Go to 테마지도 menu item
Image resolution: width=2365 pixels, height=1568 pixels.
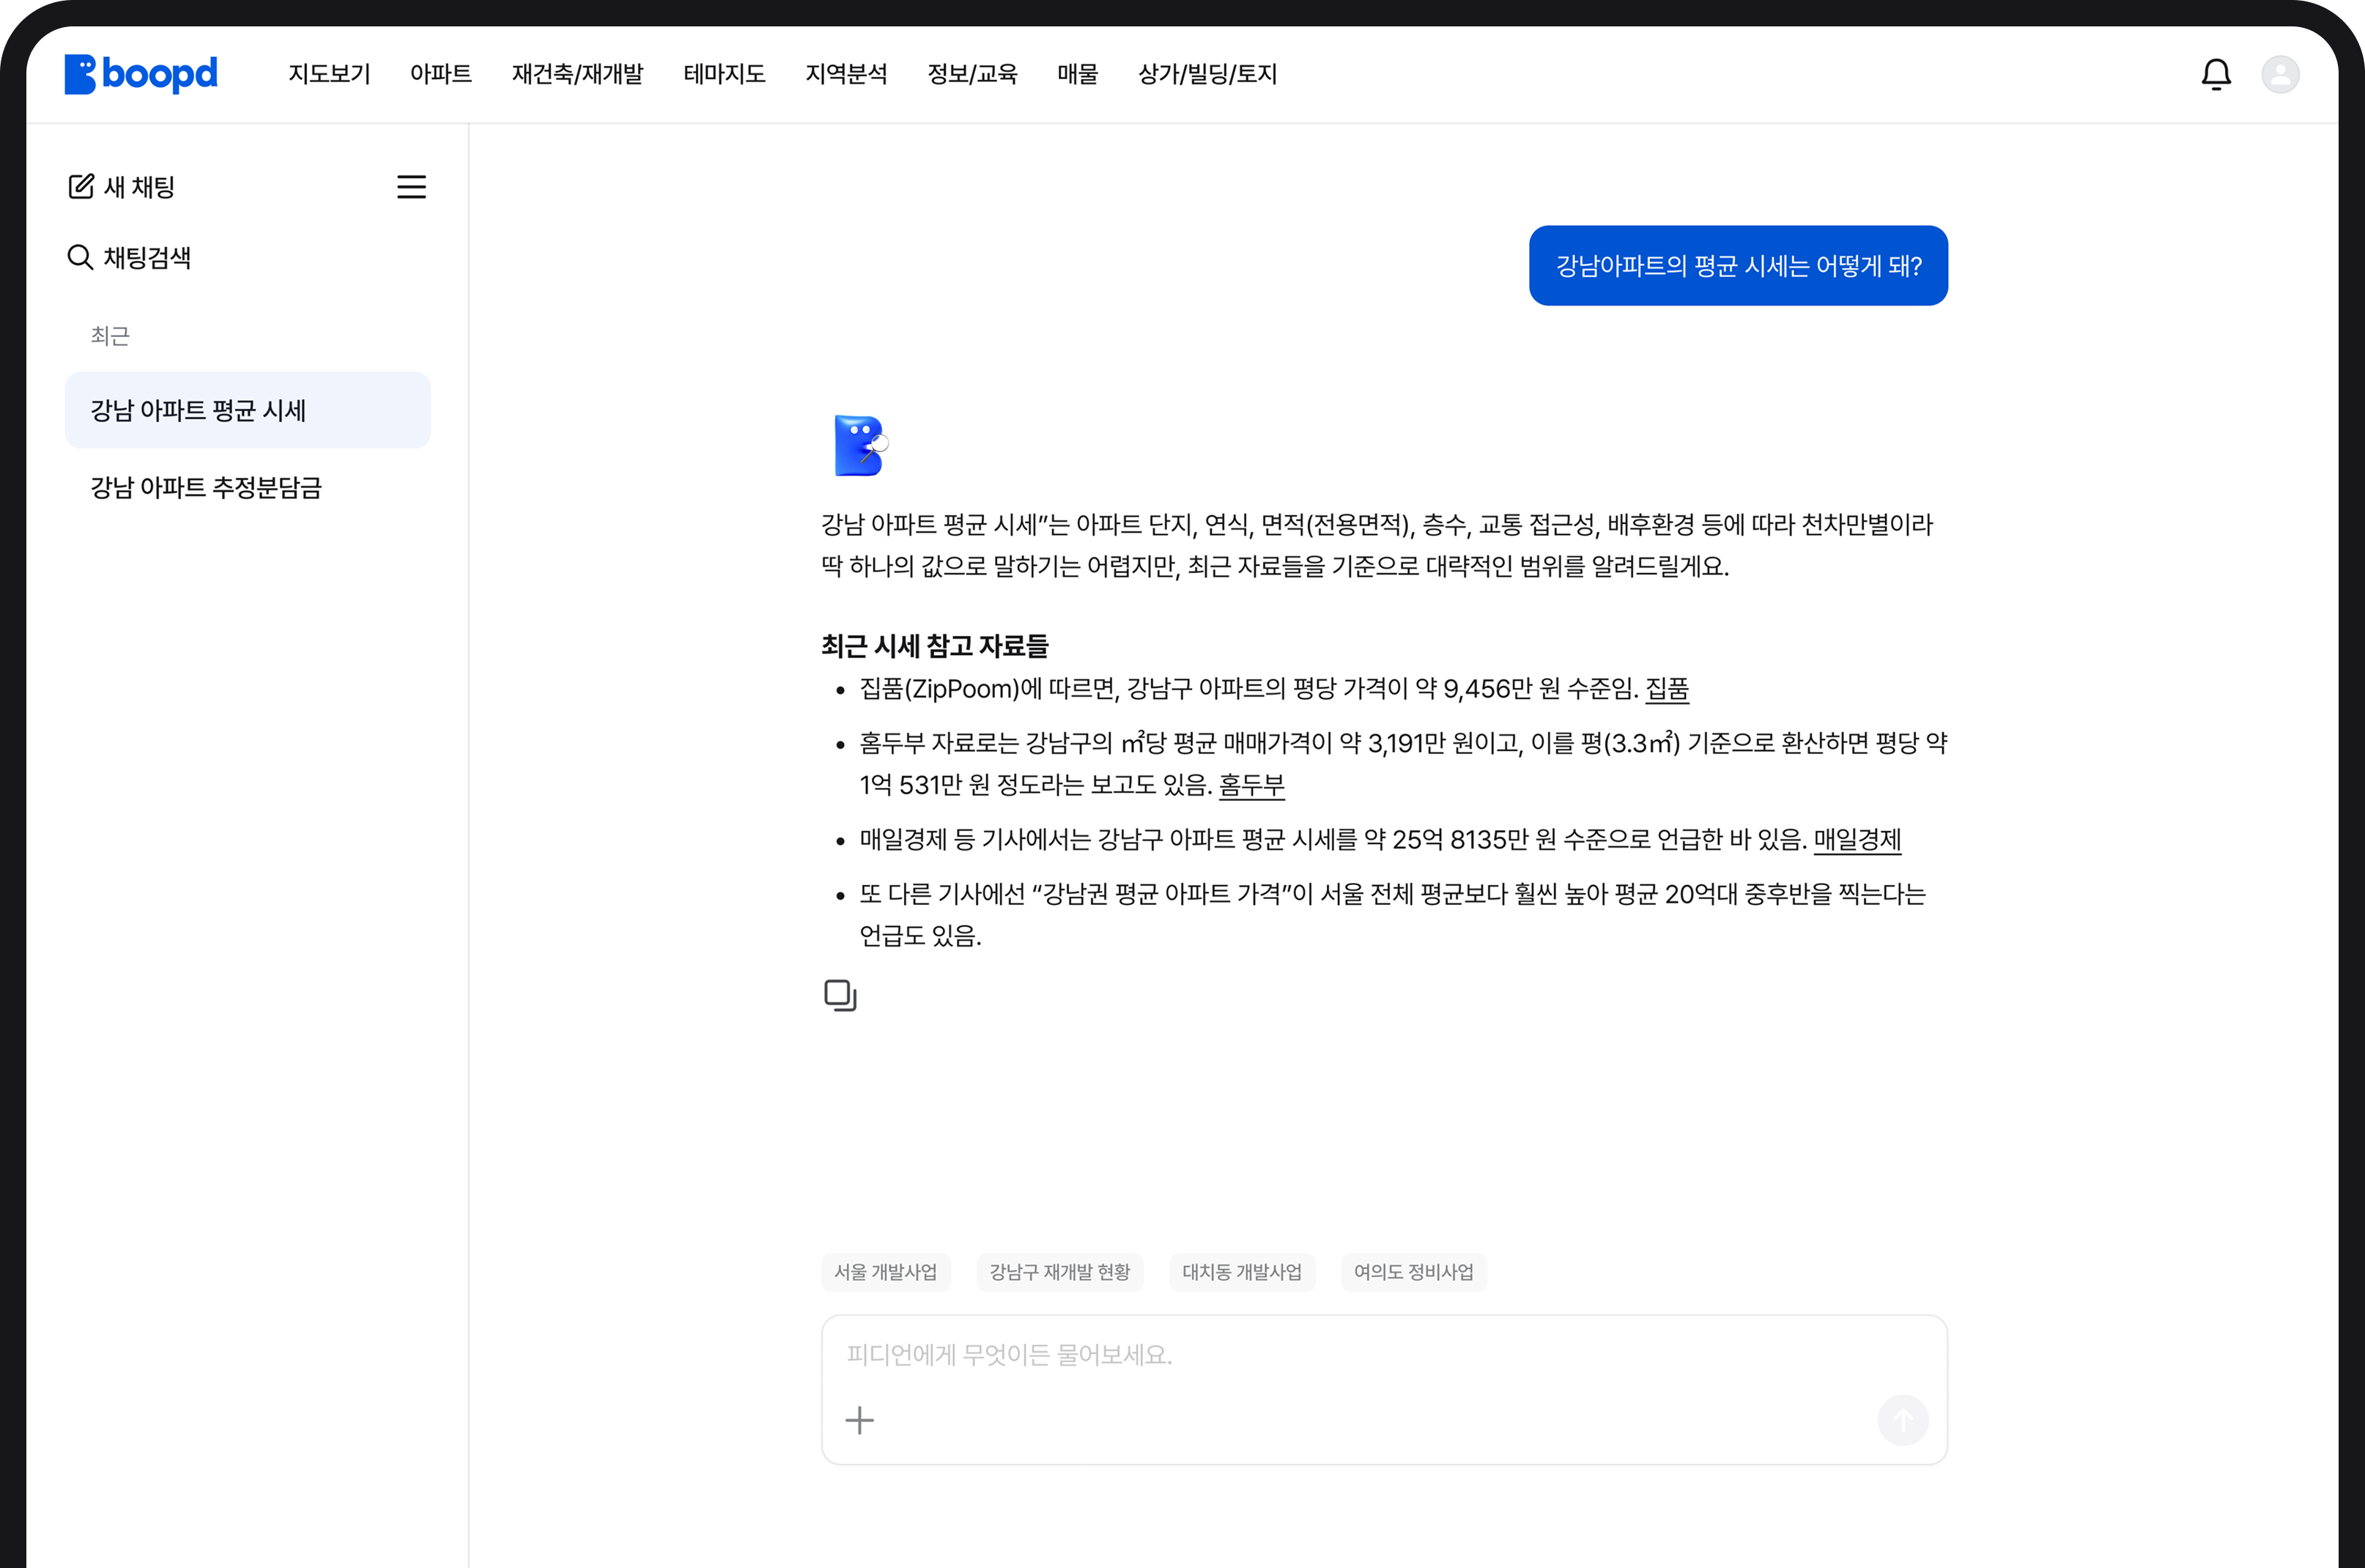tap(724, 74)
